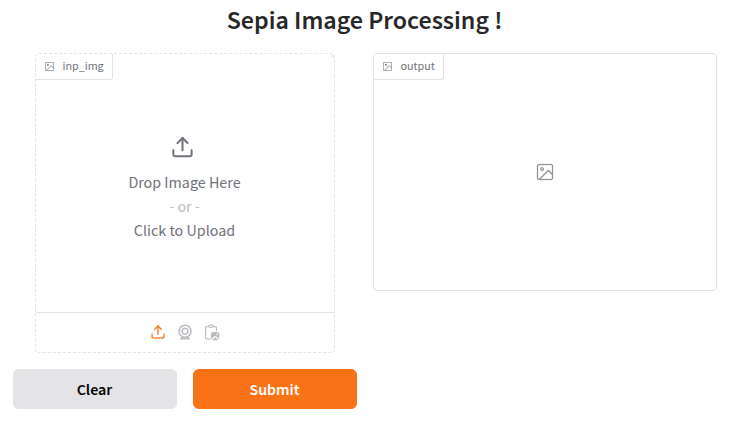Click the large upload arrow icon
This screenshot has height=422, width=731.
point(182,147)
